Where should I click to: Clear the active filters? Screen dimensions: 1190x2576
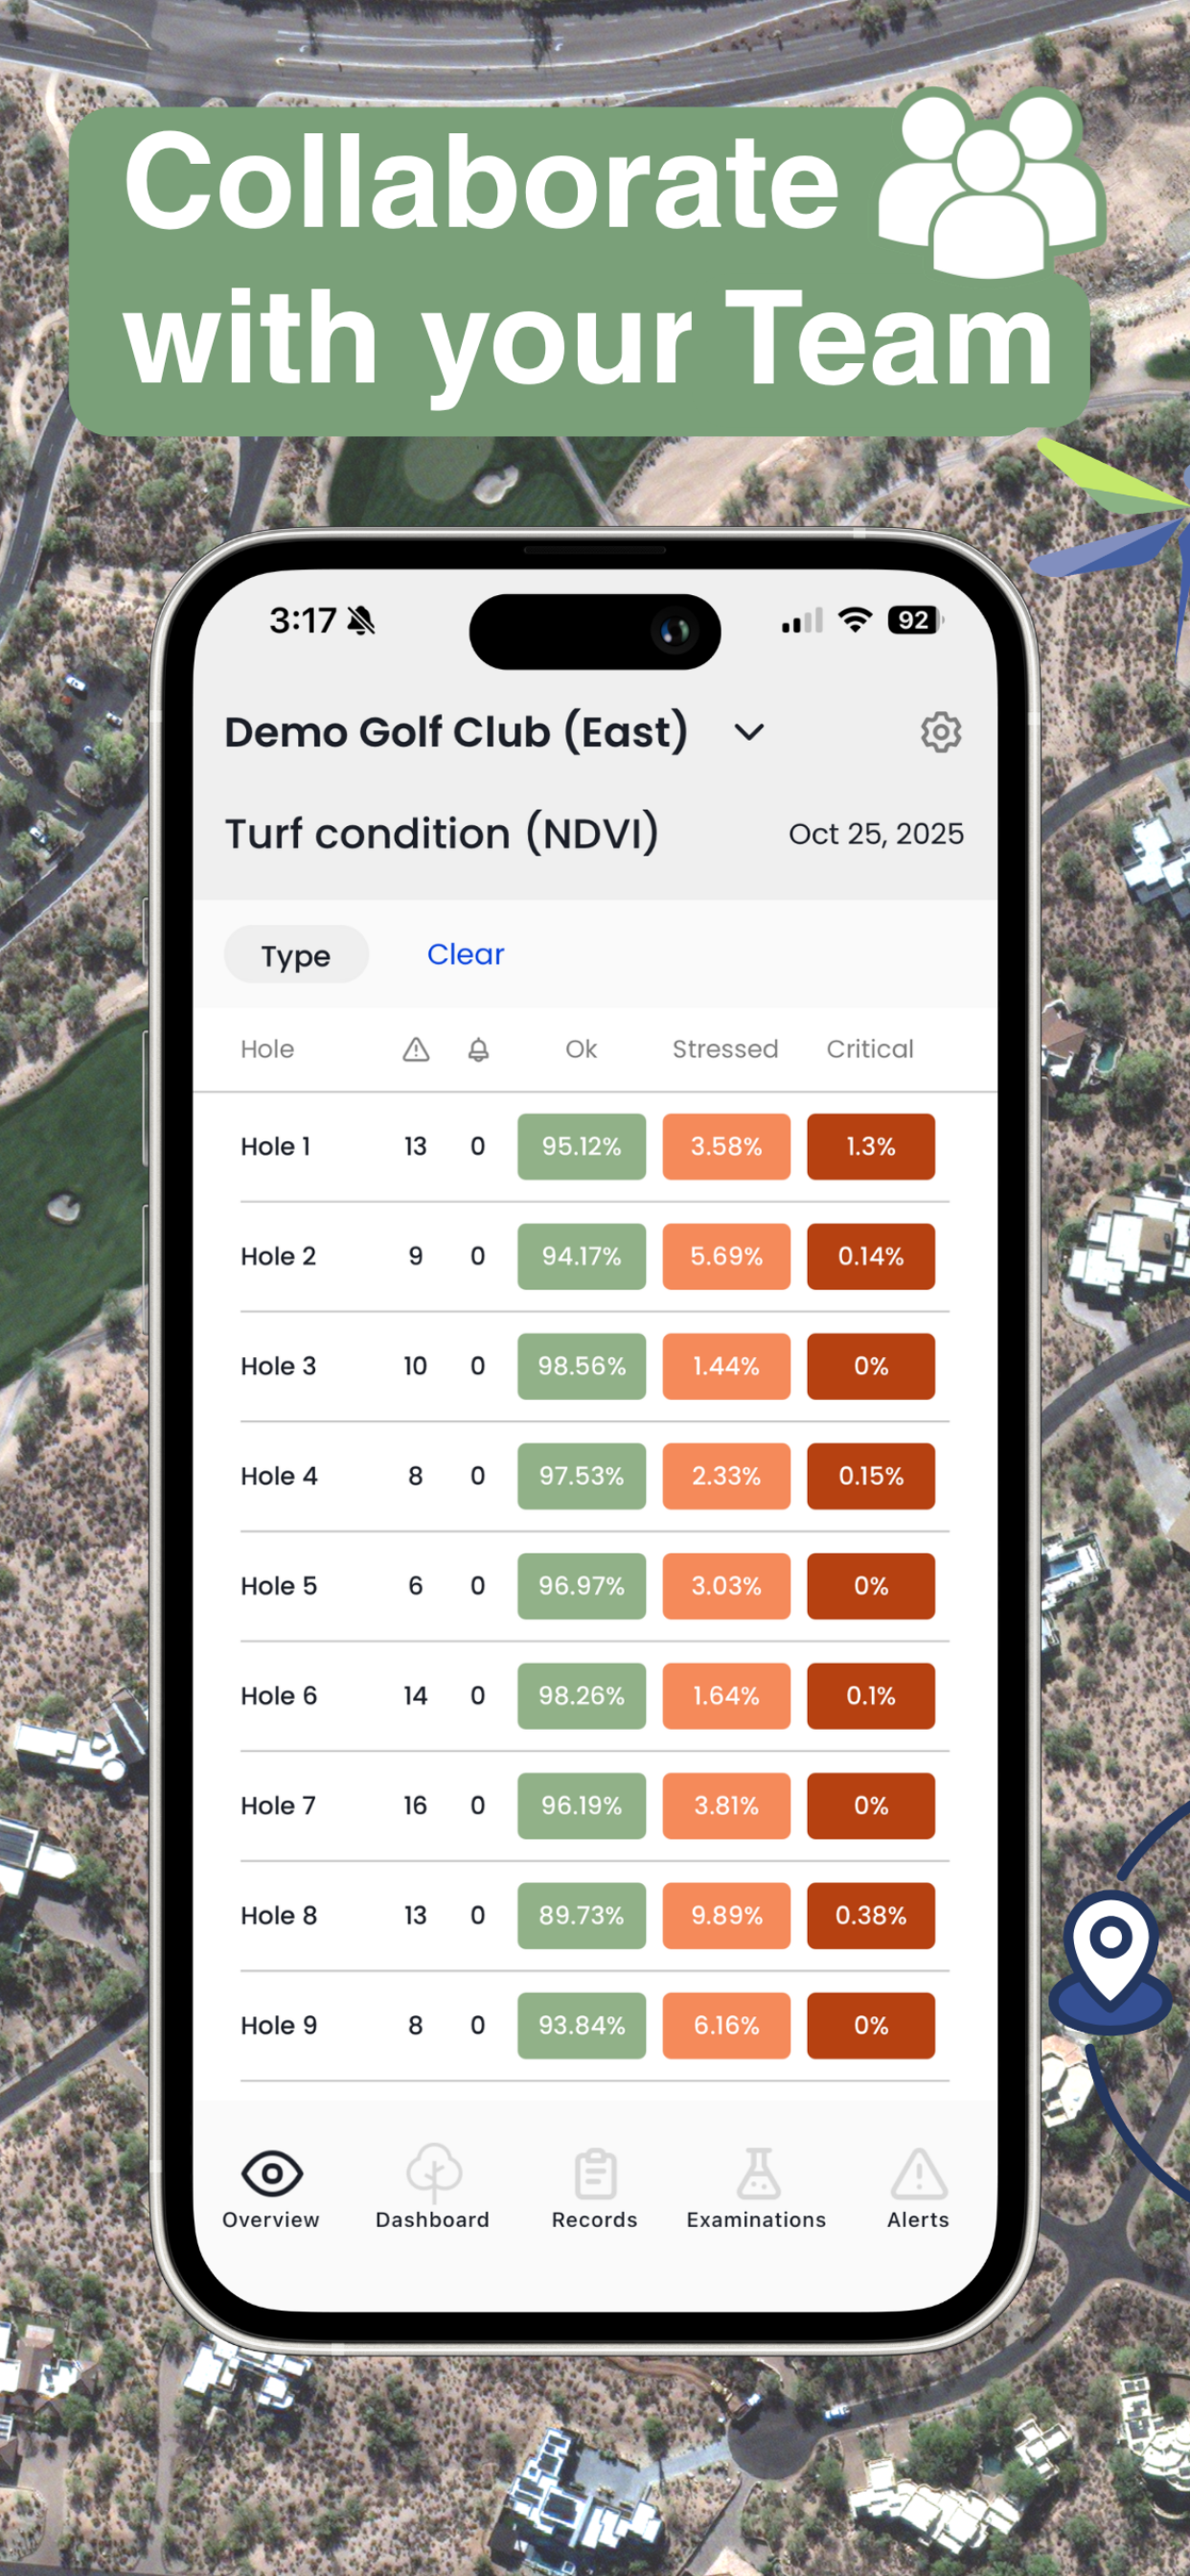[x=465, y=954]
